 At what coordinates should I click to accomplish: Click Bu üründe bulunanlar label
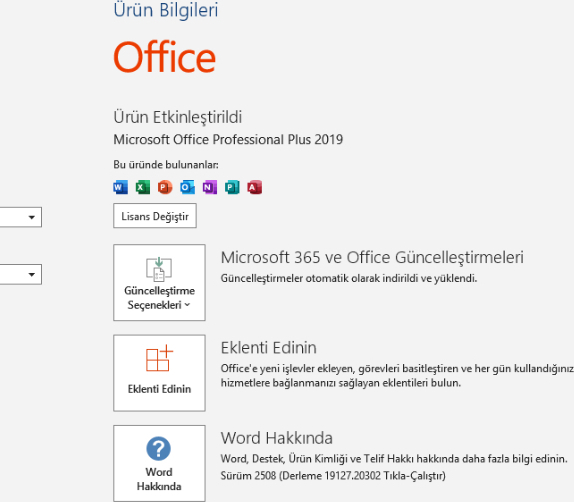coord(166,165)
